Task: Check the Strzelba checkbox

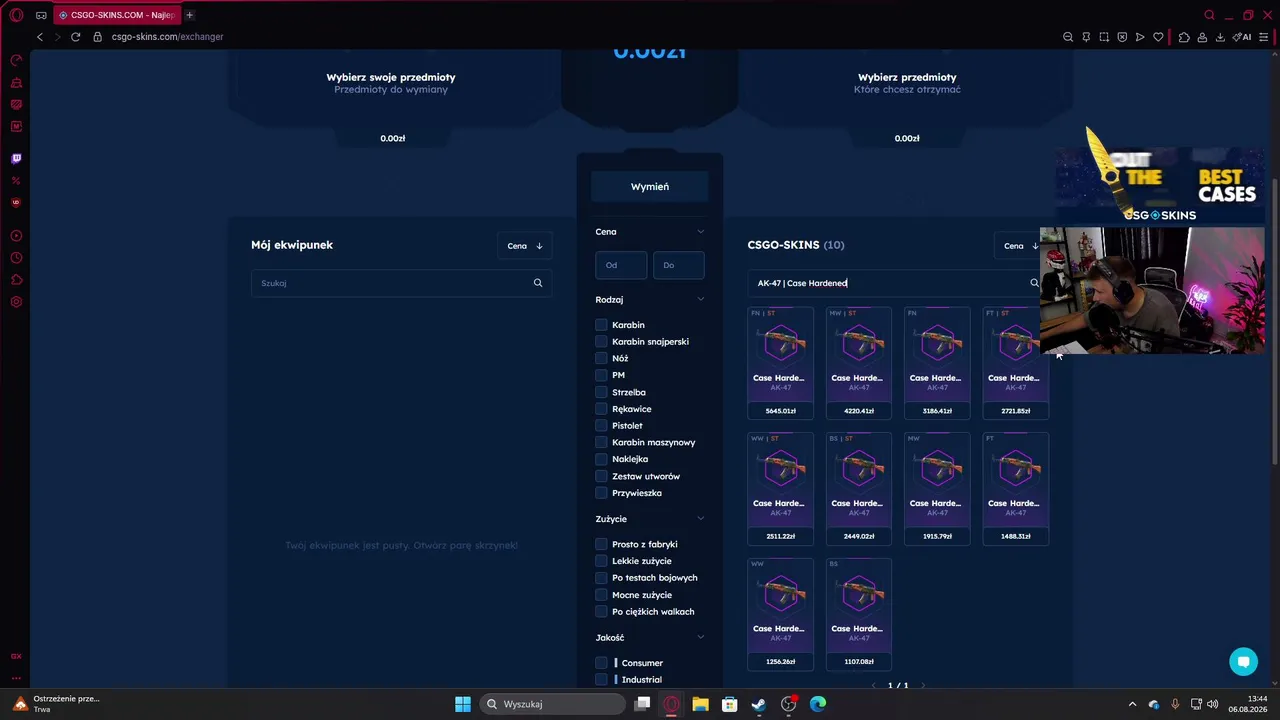Action: point(601,392)
